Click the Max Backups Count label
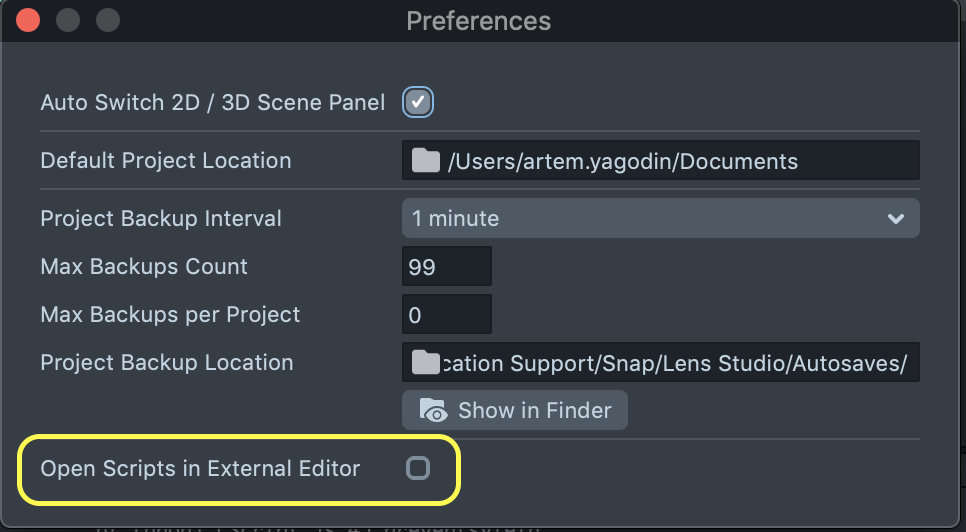This screenshot has height=532, width=966. pos(144,267)
